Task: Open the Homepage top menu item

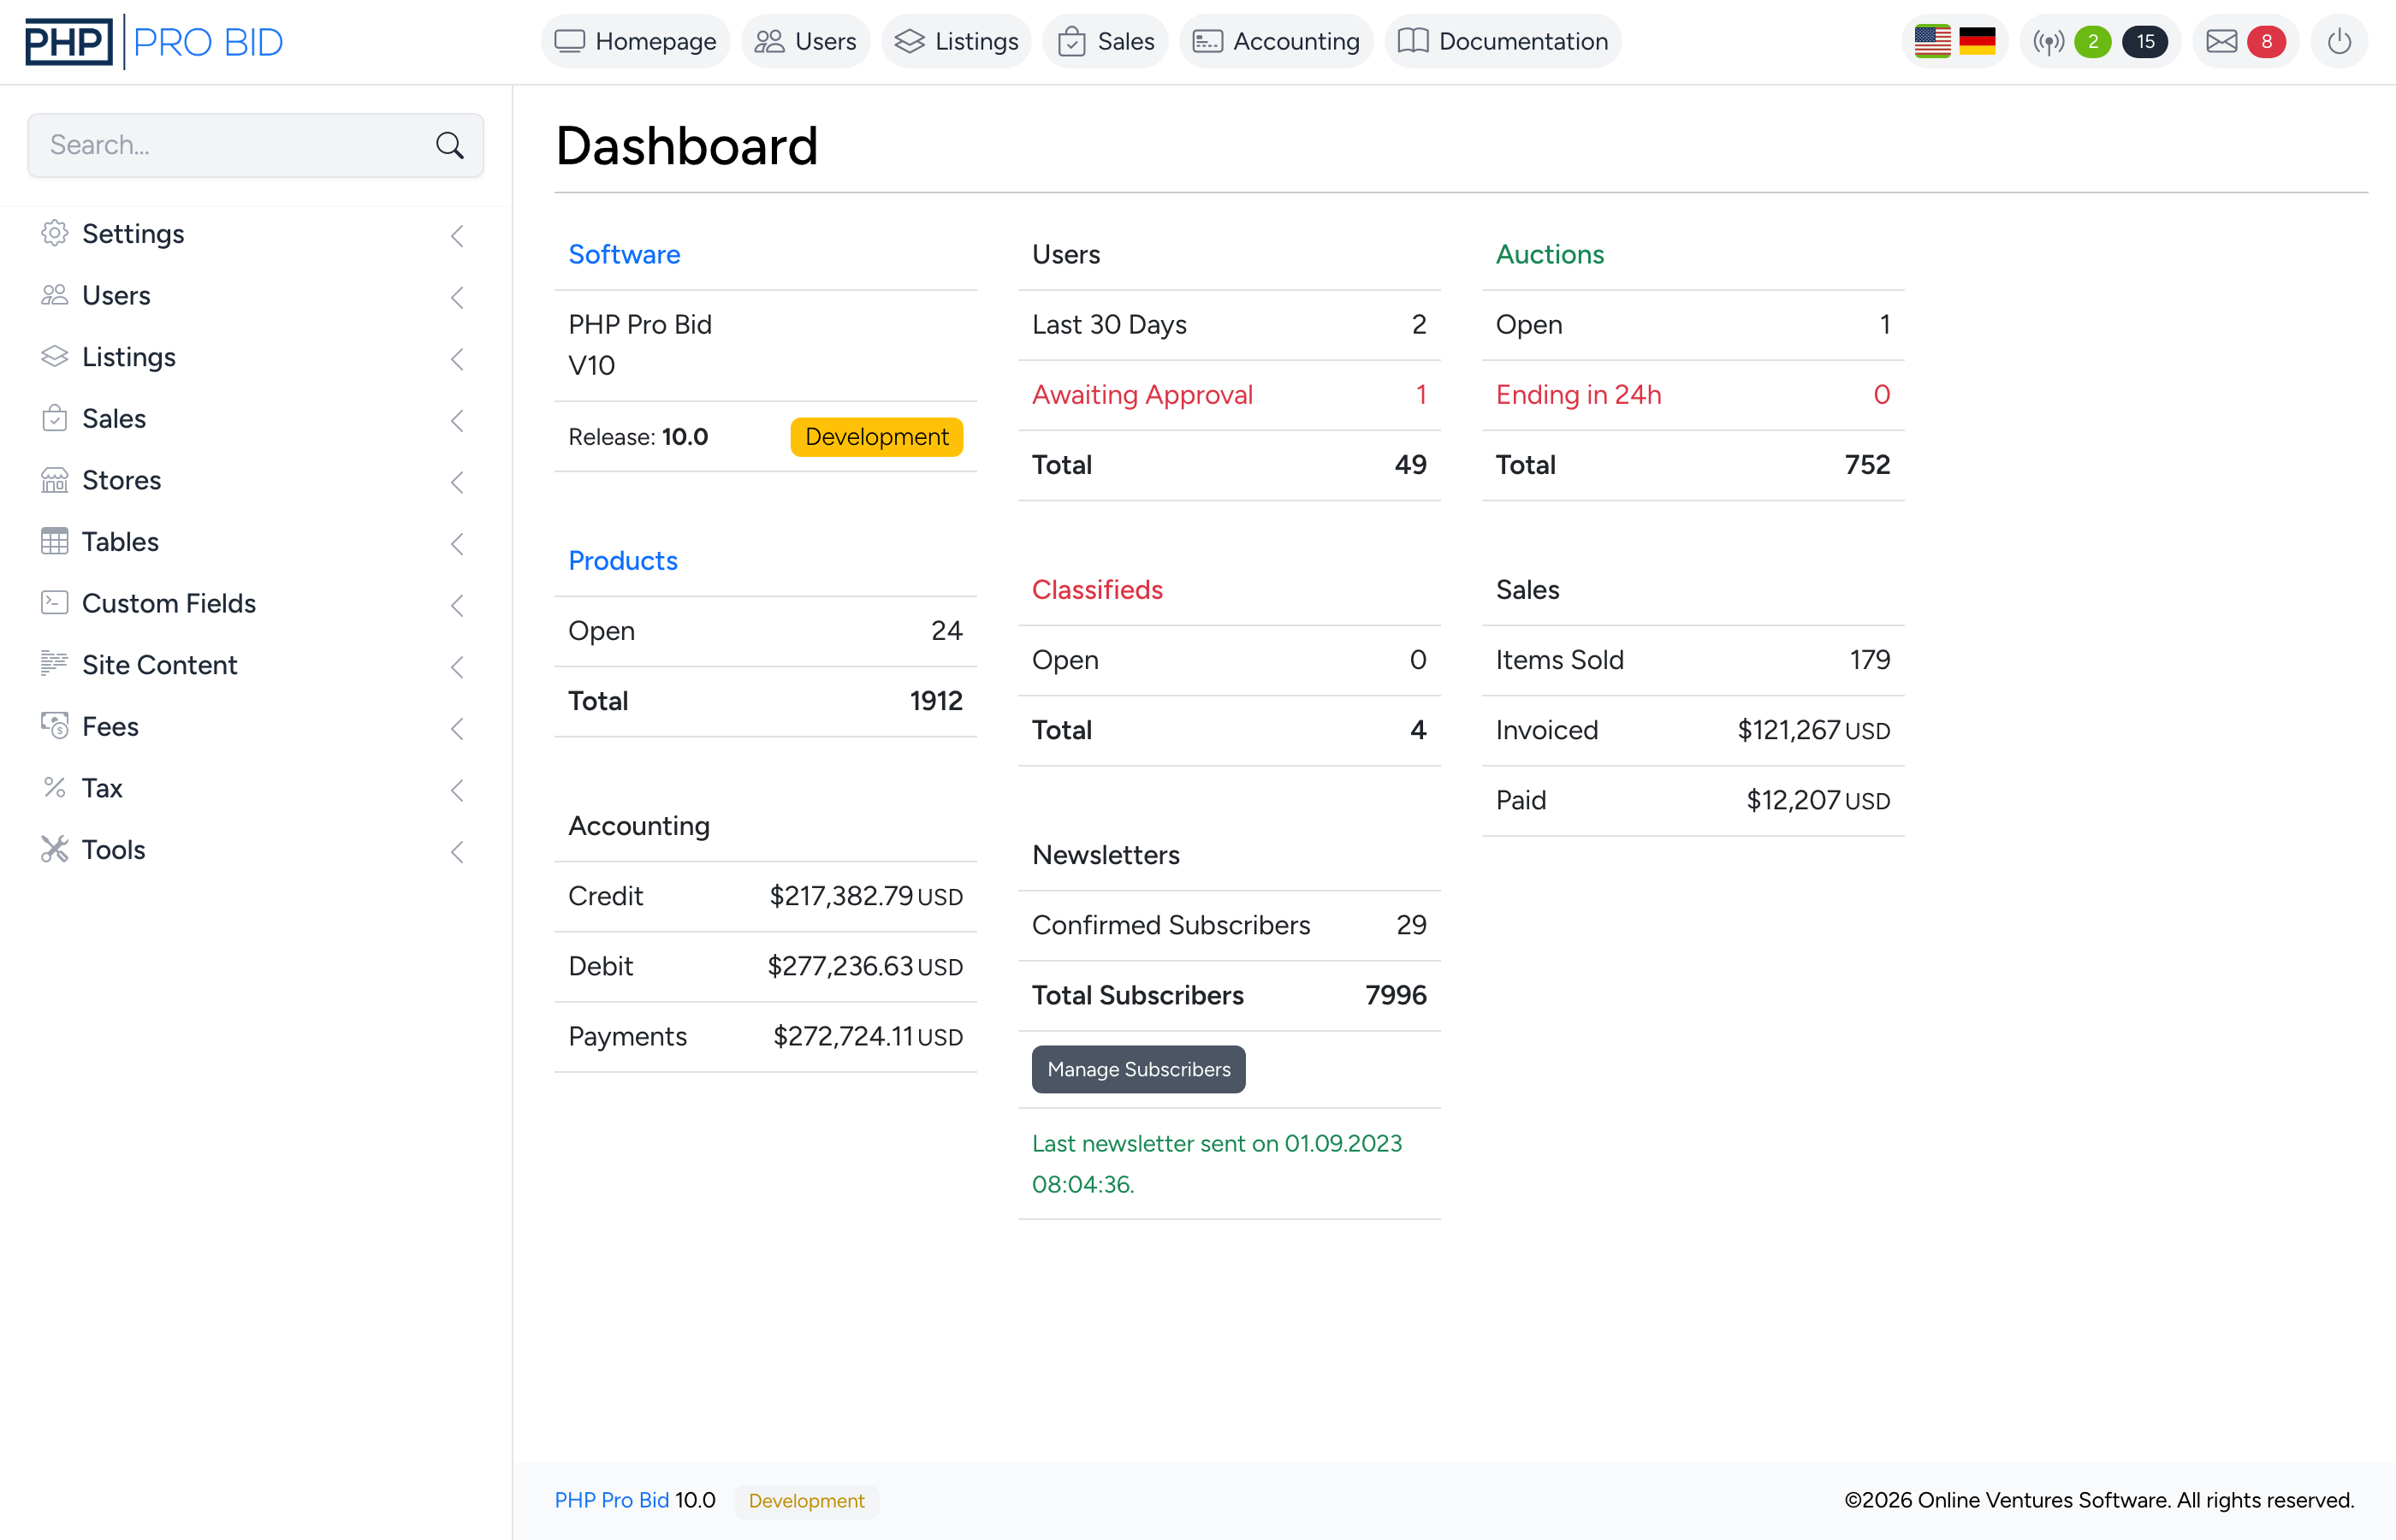Action: tap(635, 41)
